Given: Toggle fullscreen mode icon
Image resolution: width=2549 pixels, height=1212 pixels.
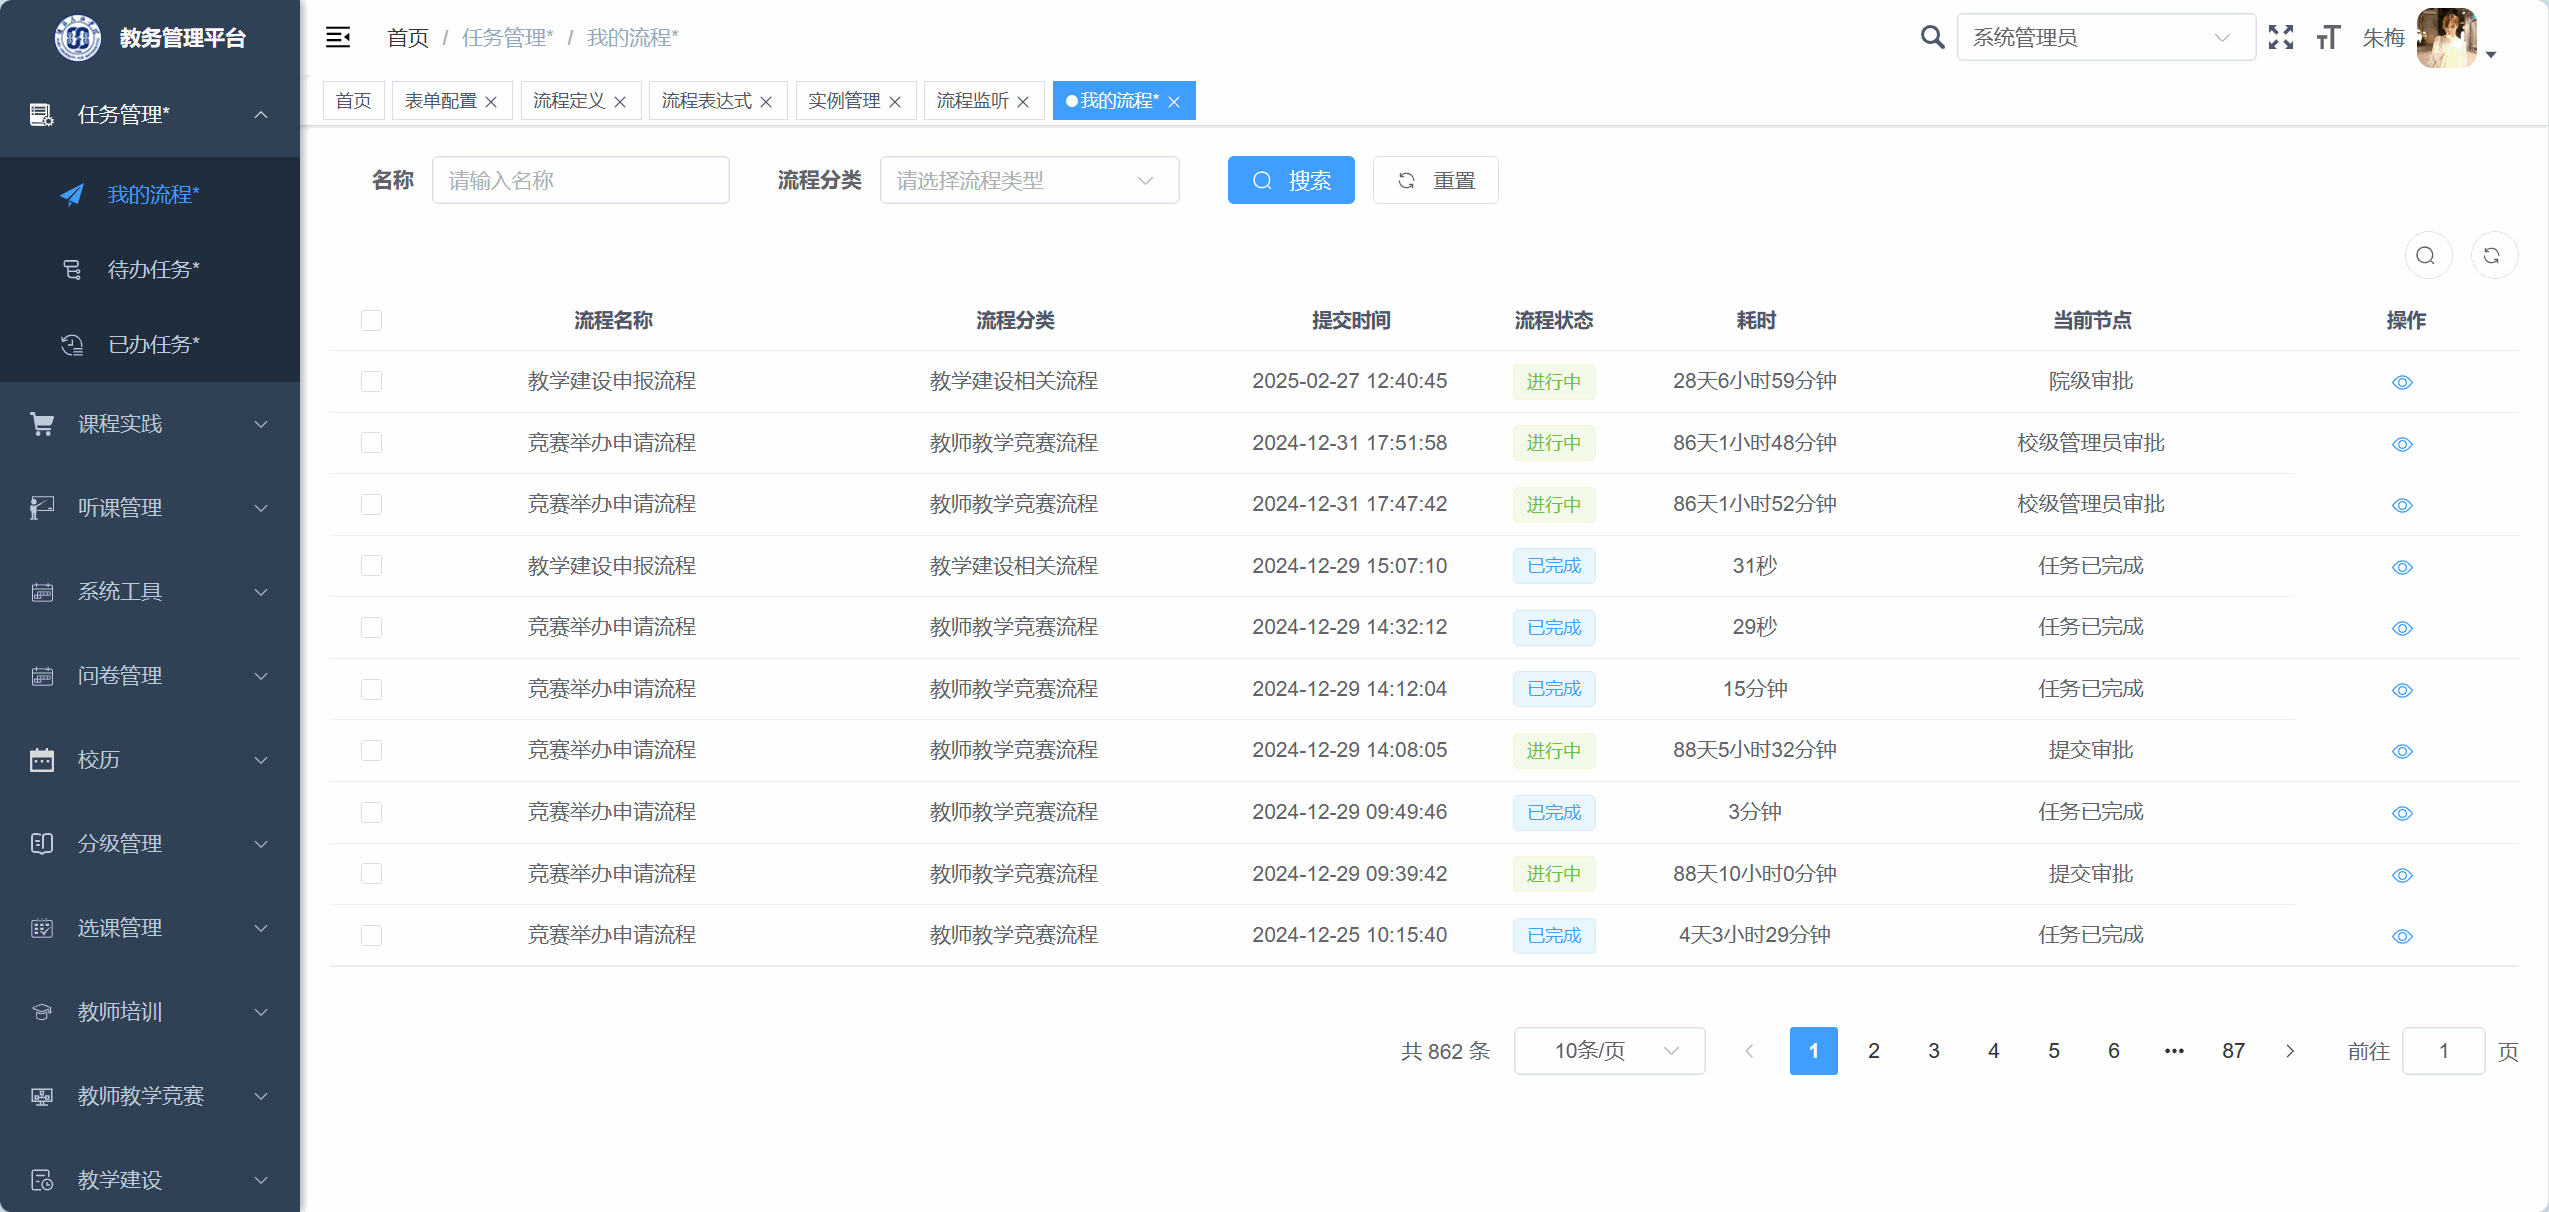Looking at the screenshot, I should pos(2281,37).
